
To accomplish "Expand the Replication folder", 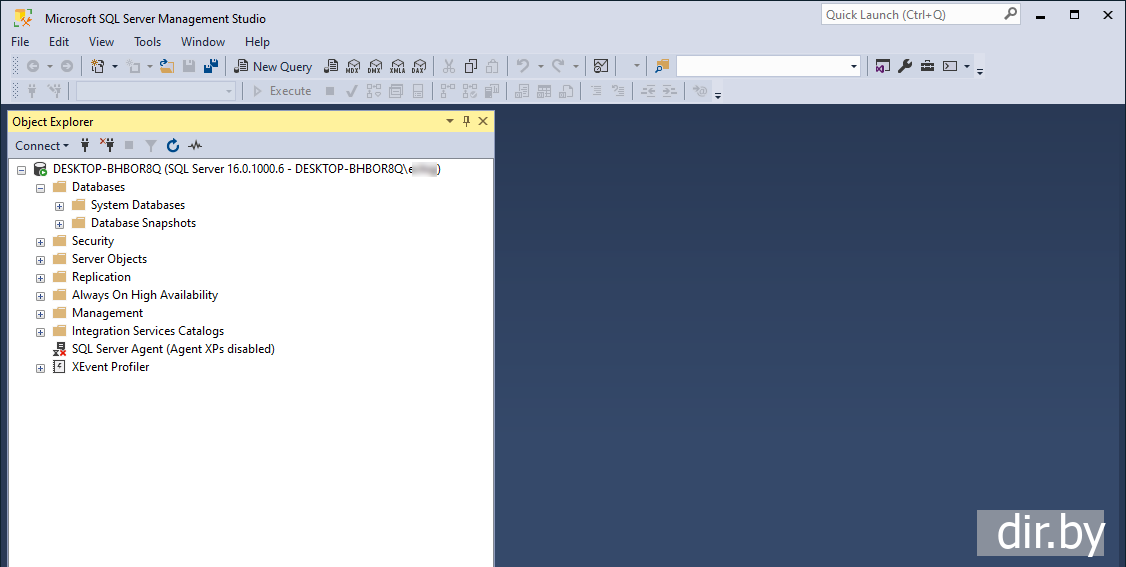I will 40,278.
